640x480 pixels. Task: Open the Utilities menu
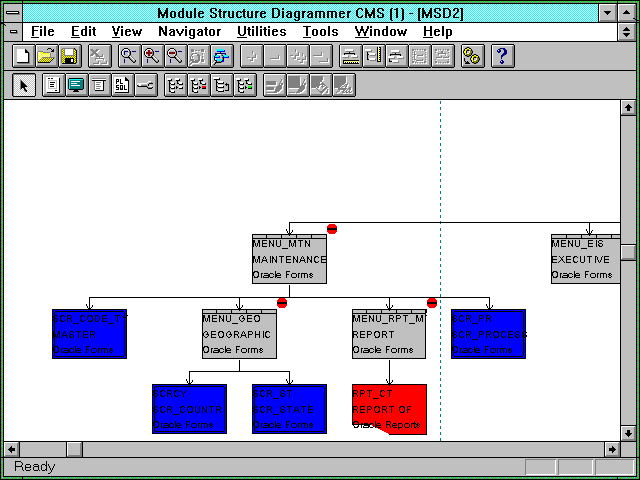[262, 31]
